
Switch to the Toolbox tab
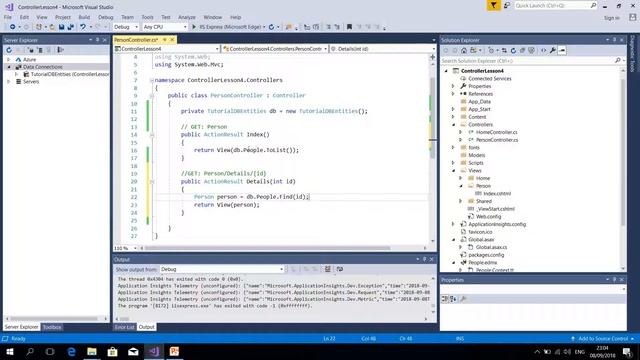click(52, 327)
